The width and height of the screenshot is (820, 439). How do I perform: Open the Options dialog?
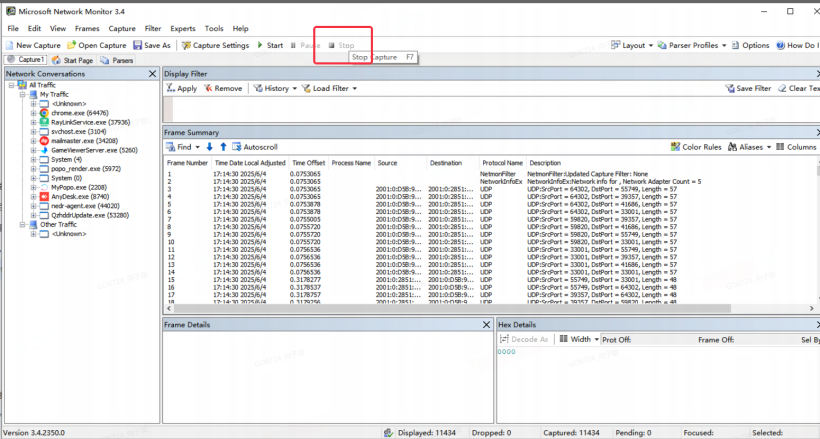pyautogui.click(x=750, y=46)
